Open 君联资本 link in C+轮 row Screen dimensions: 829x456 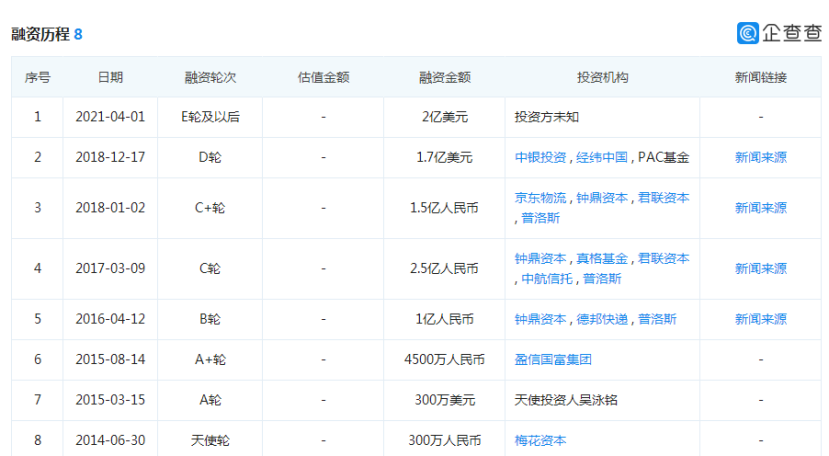[x=664, y=198]
